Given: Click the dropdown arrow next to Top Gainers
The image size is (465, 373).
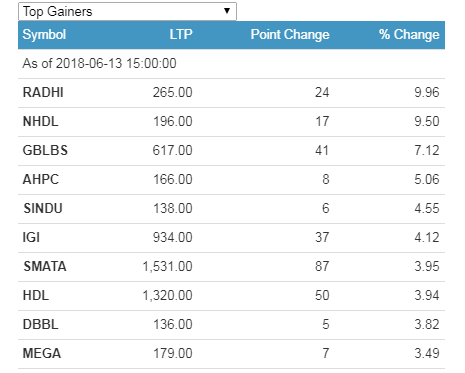Looking at the screenshot, I should 227,11.
